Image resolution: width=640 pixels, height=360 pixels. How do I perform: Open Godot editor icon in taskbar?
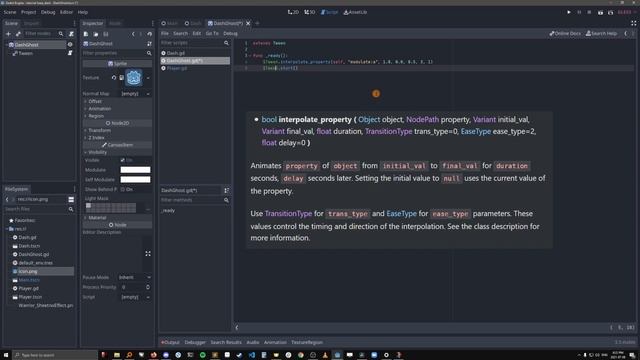click(337, 355)
